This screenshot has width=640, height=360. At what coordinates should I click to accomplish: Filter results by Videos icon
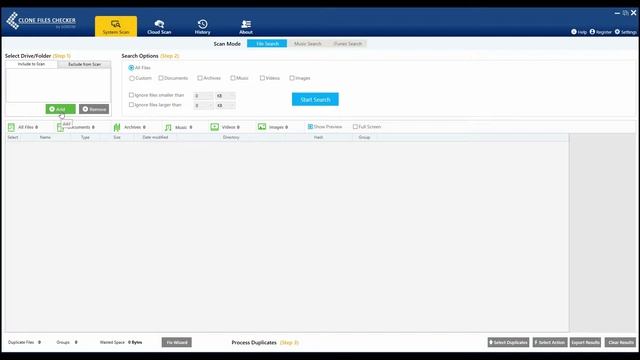215,127
